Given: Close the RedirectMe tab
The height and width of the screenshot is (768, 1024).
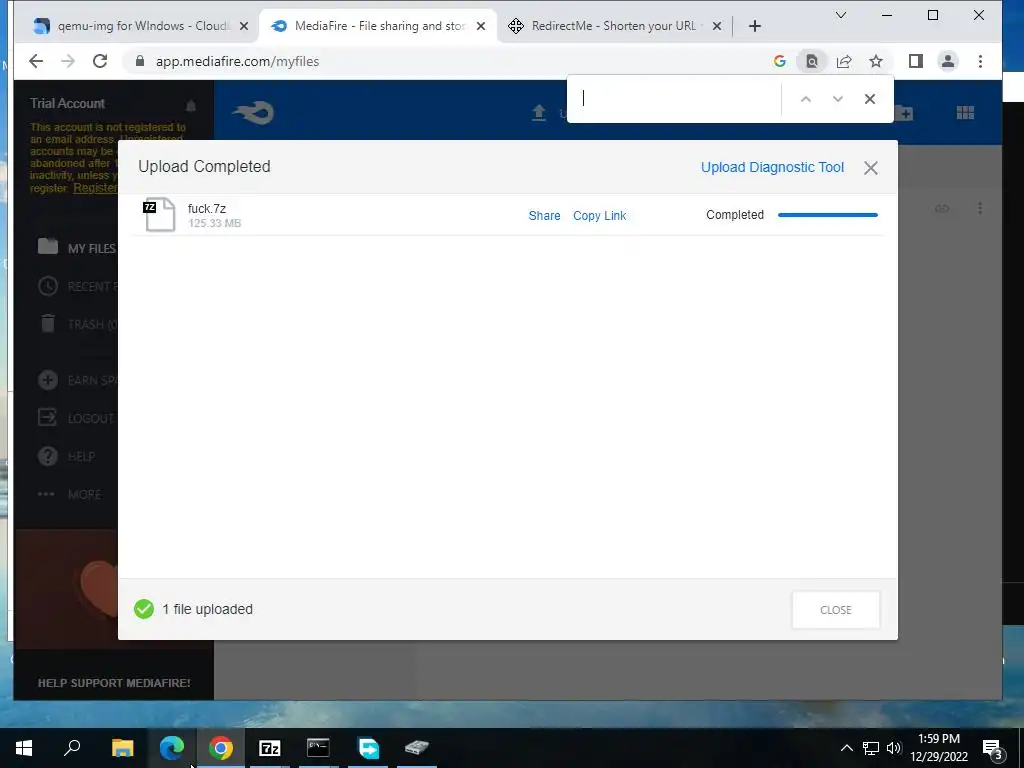Looking at the screenshot, I should coord(716,26).
